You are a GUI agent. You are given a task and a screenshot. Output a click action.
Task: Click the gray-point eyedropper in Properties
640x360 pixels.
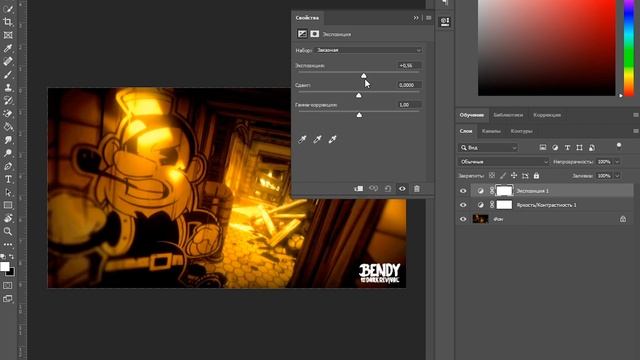pos(317,140)
